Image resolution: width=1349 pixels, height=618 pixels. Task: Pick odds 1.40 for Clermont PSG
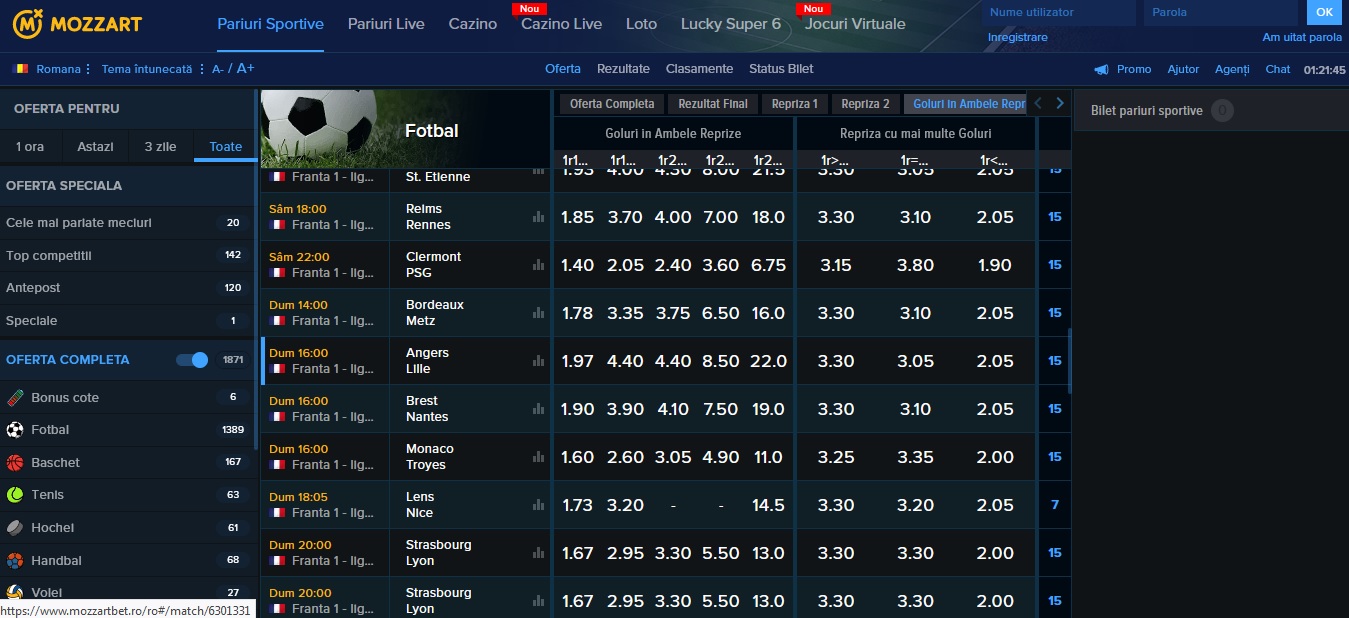pos(578,265)
